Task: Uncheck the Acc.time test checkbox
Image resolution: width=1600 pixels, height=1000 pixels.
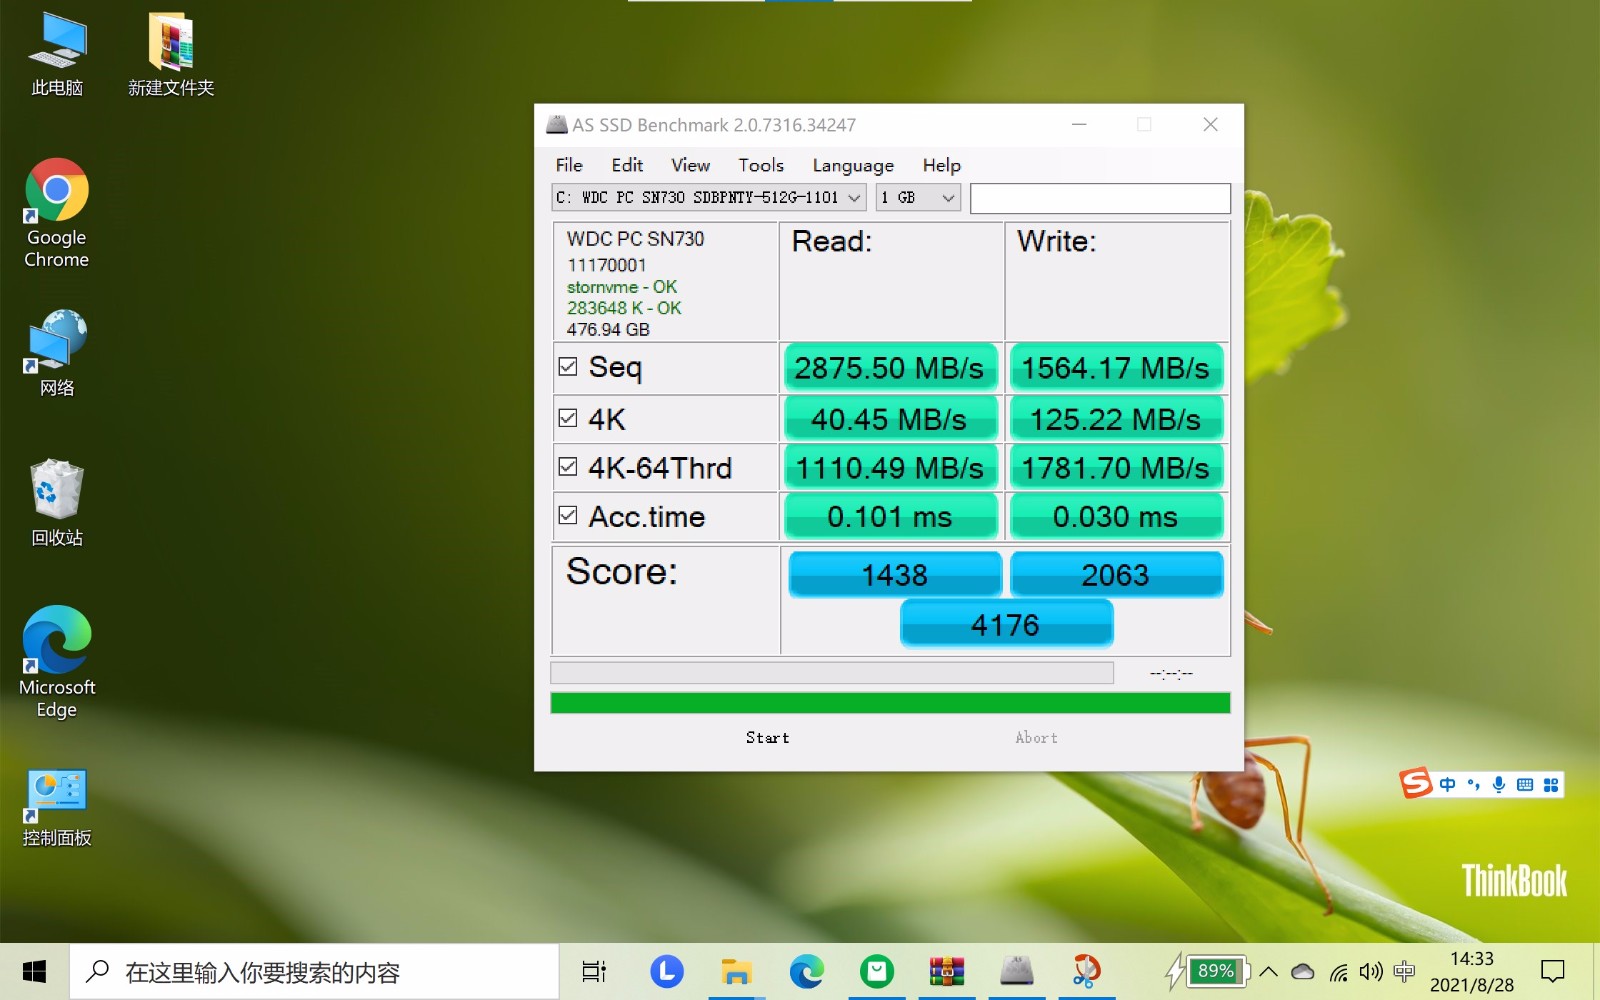Action: tap(568, 516)
